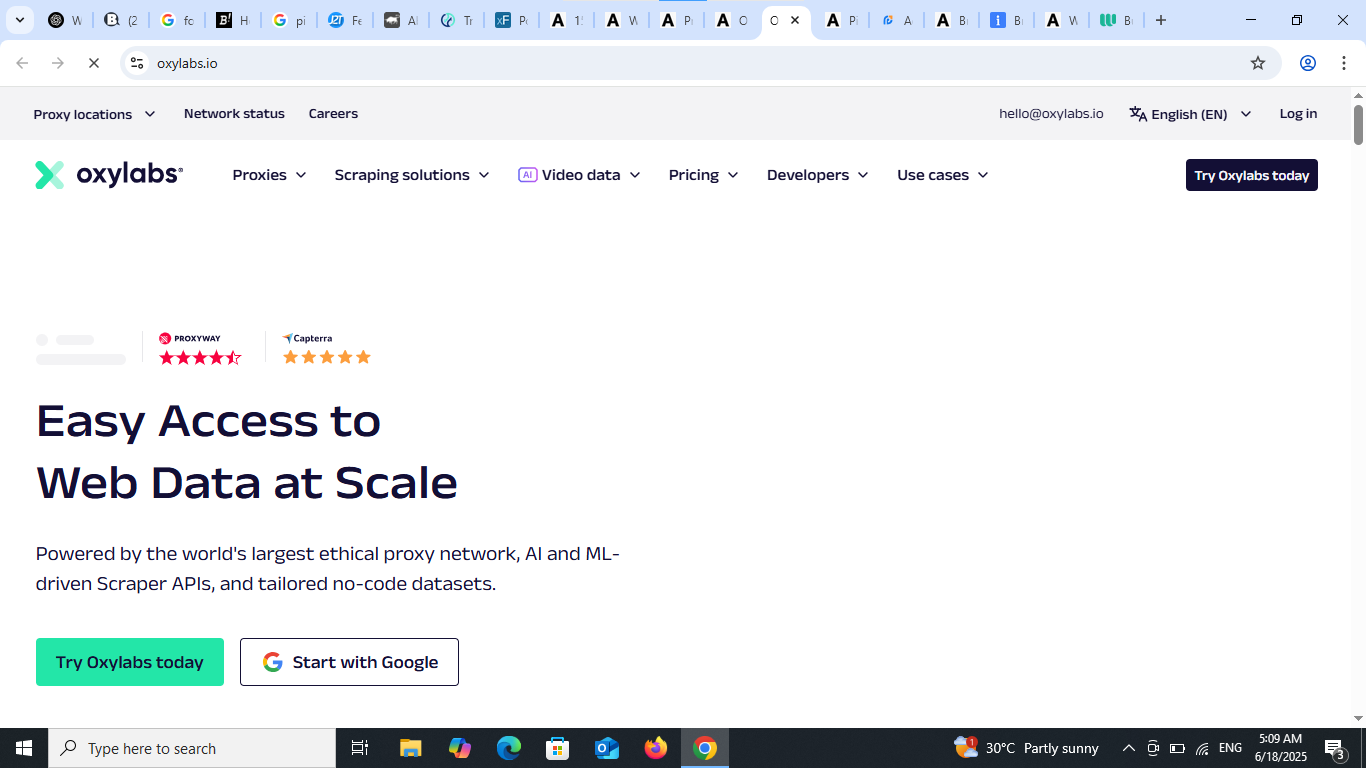Show hidden system tray icons
The width and height of the screenshot is (1366, 768).
(x=1129, y=748)
